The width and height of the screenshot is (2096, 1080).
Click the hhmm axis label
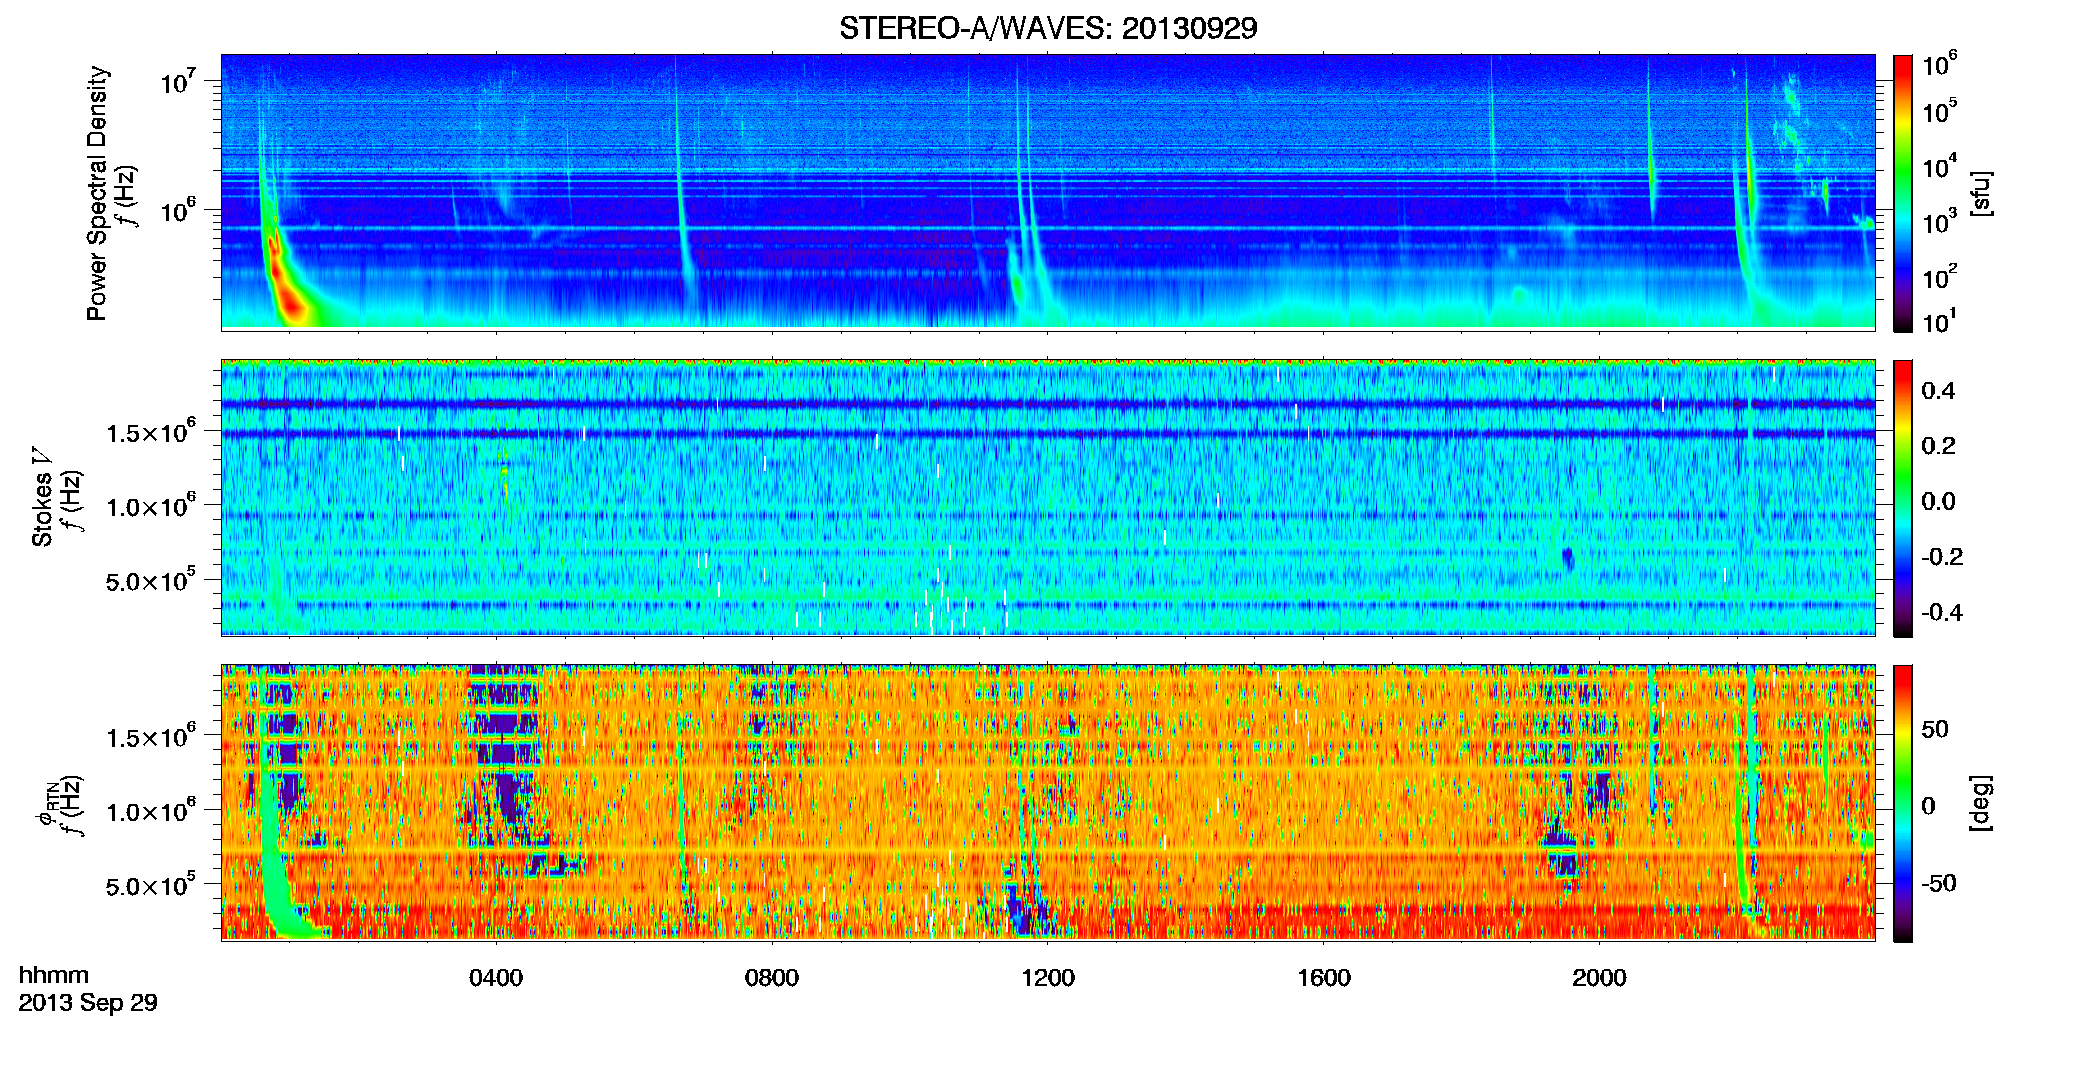54,975
